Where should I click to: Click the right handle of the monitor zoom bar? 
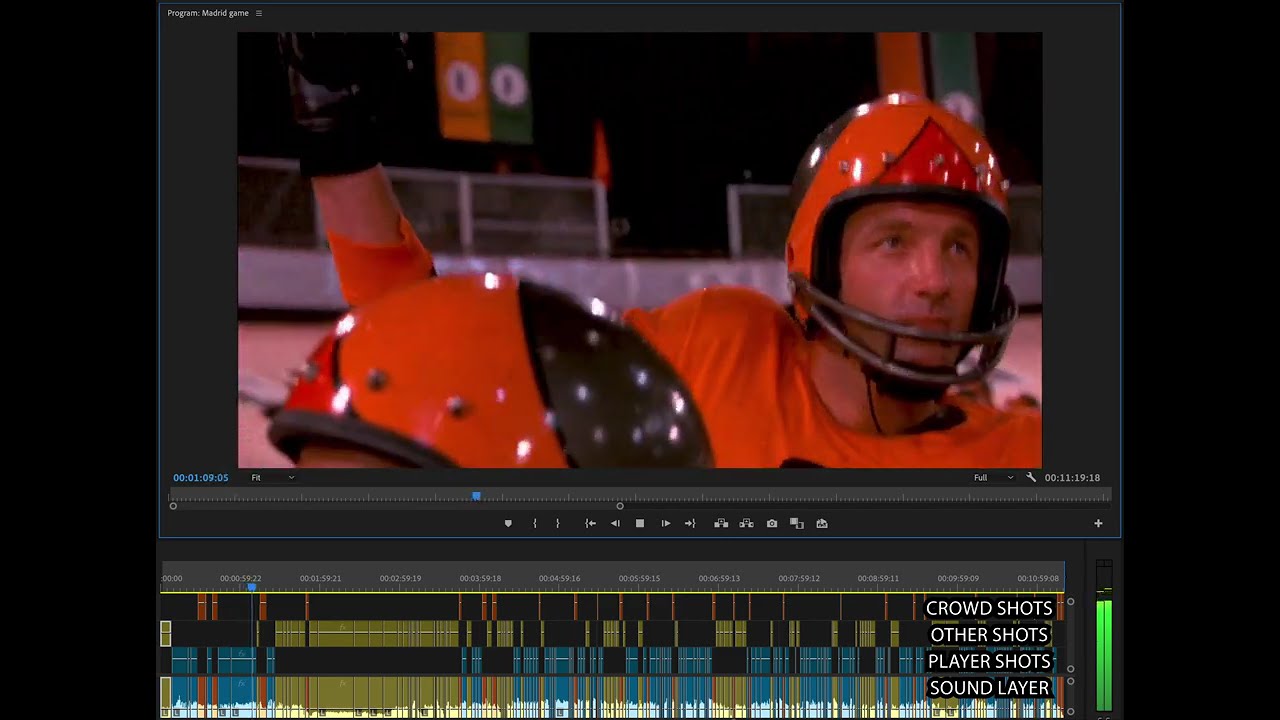tap(620, 506)
